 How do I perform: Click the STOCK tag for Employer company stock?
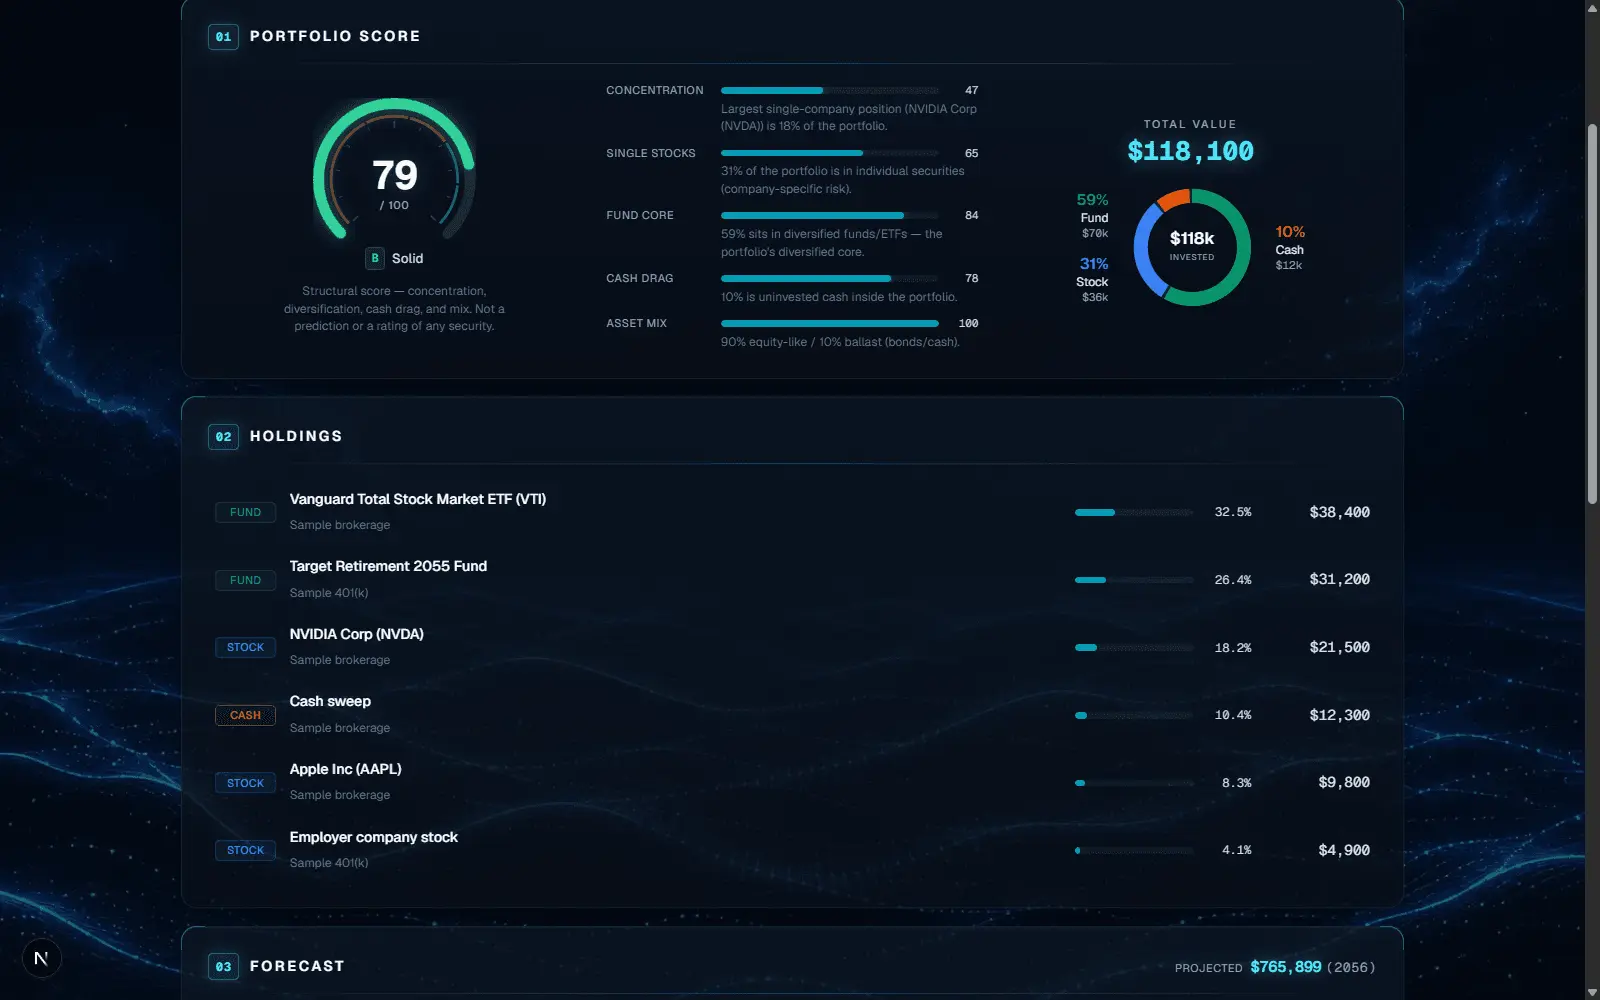click(245, 850)
